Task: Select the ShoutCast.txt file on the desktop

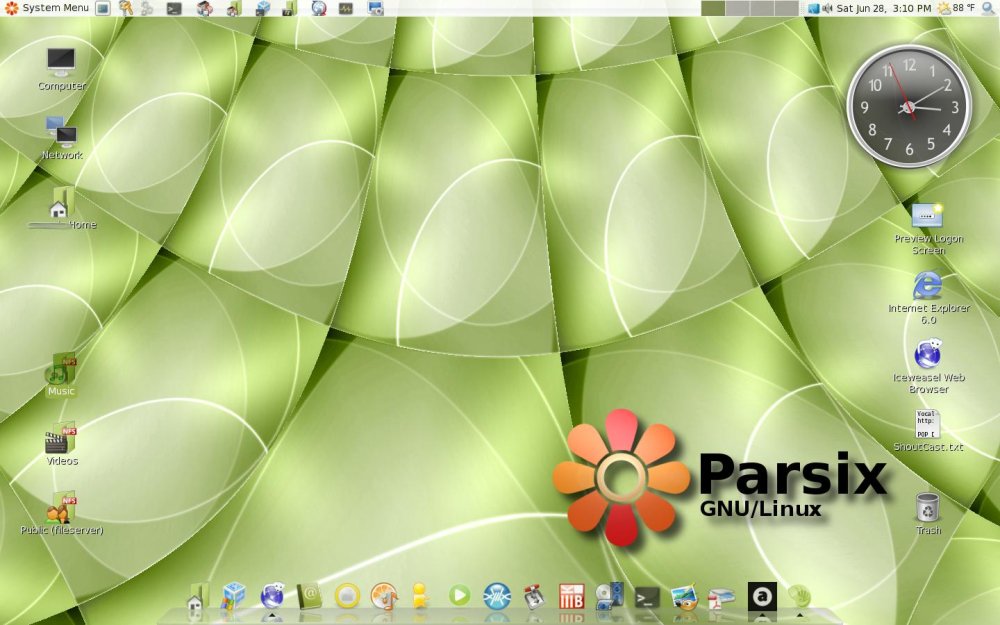Action: point(928,430)
